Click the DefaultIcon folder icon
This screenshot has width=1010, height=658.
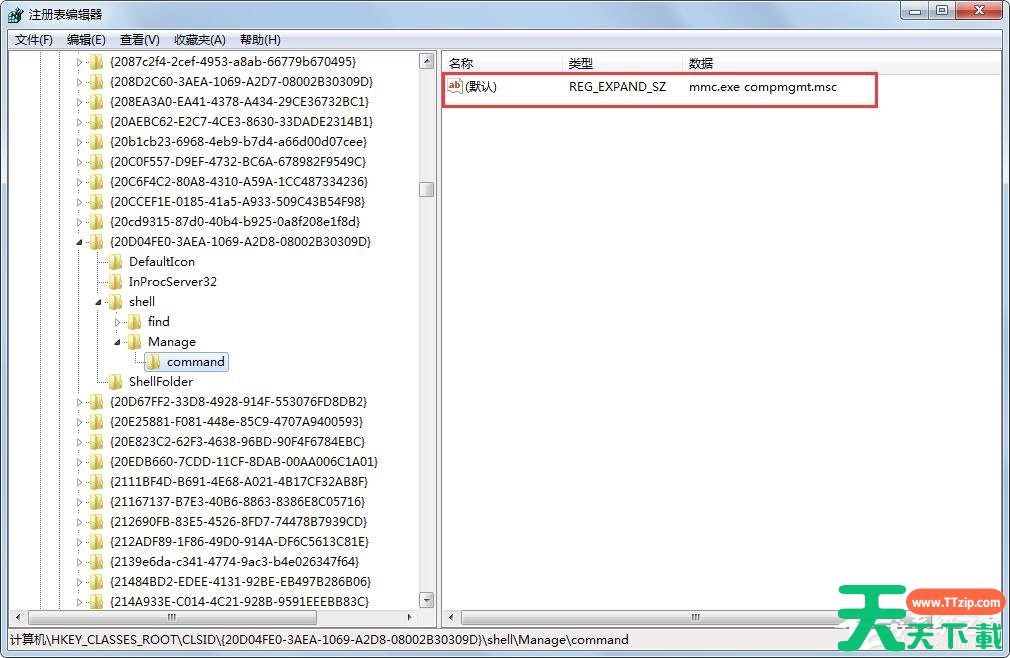[116, 262]
